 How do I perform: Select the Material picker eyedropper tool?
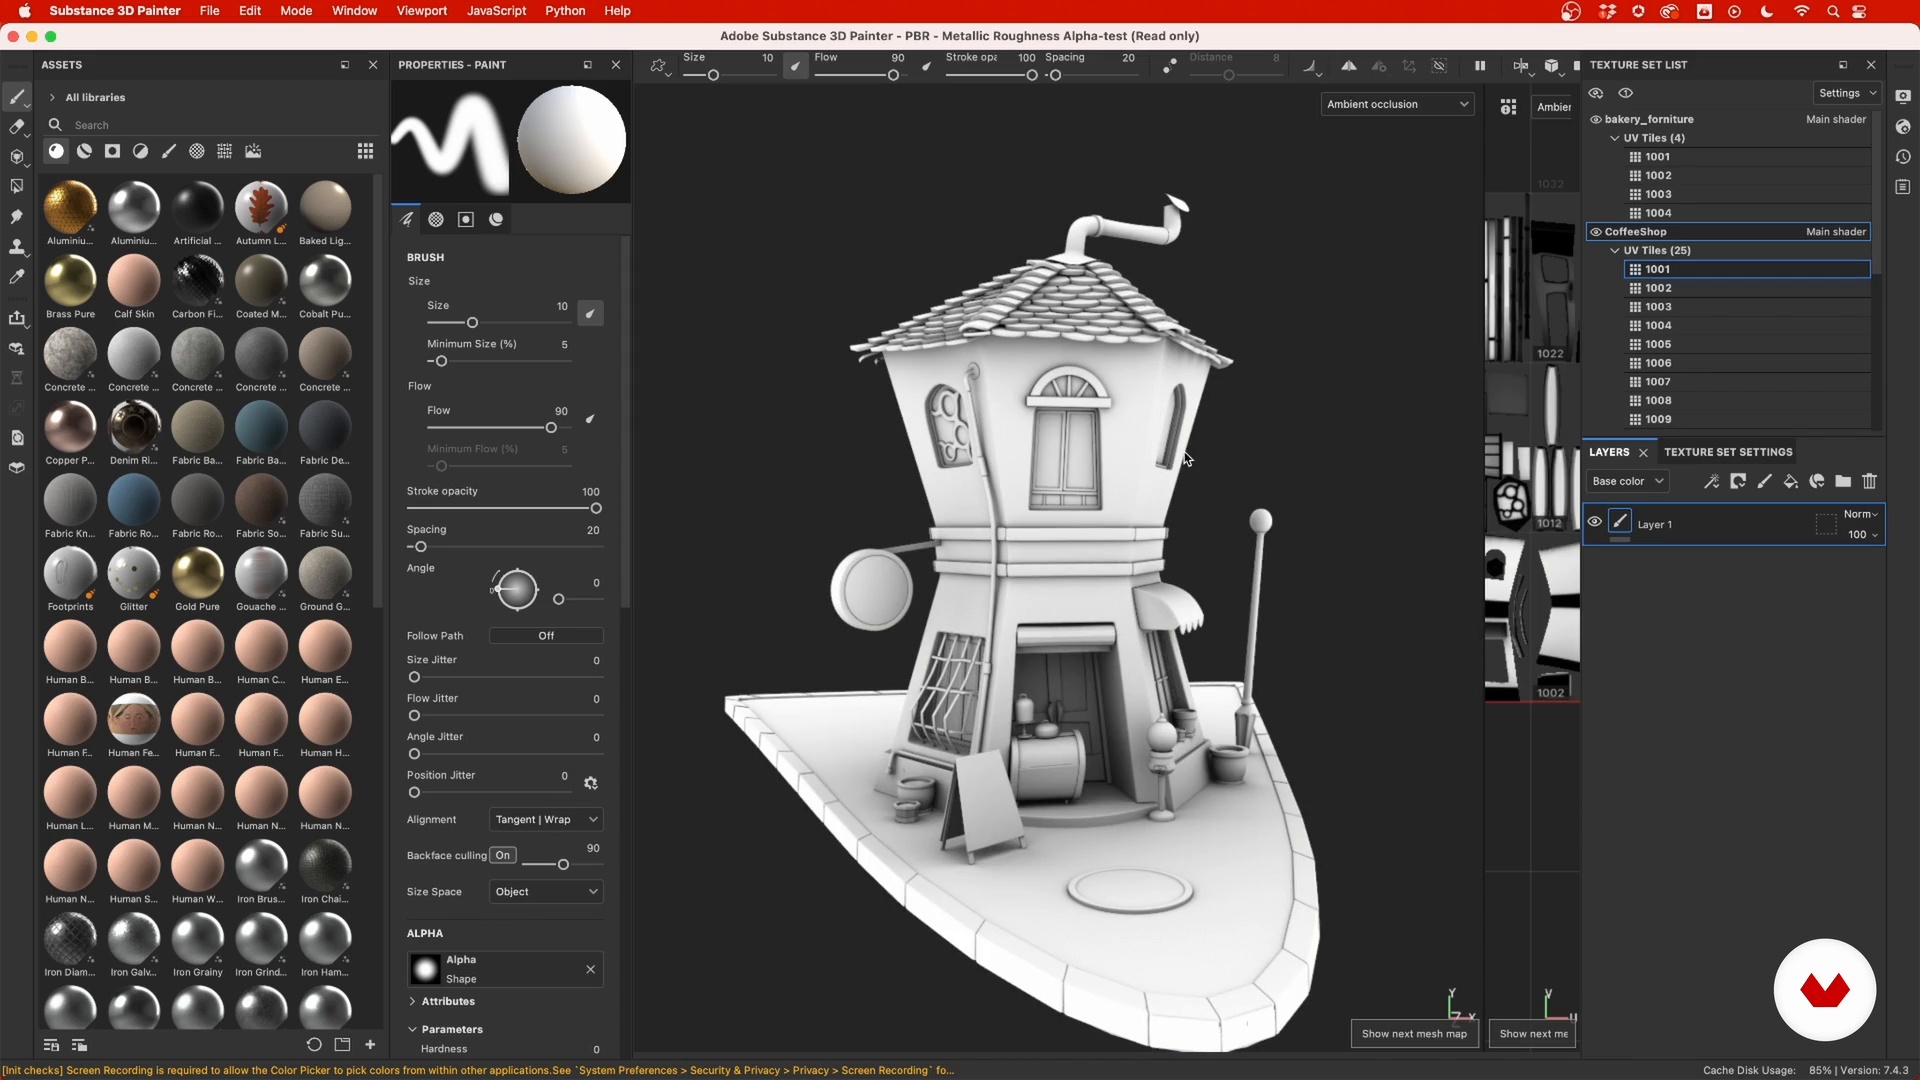(x=17, y=277)
